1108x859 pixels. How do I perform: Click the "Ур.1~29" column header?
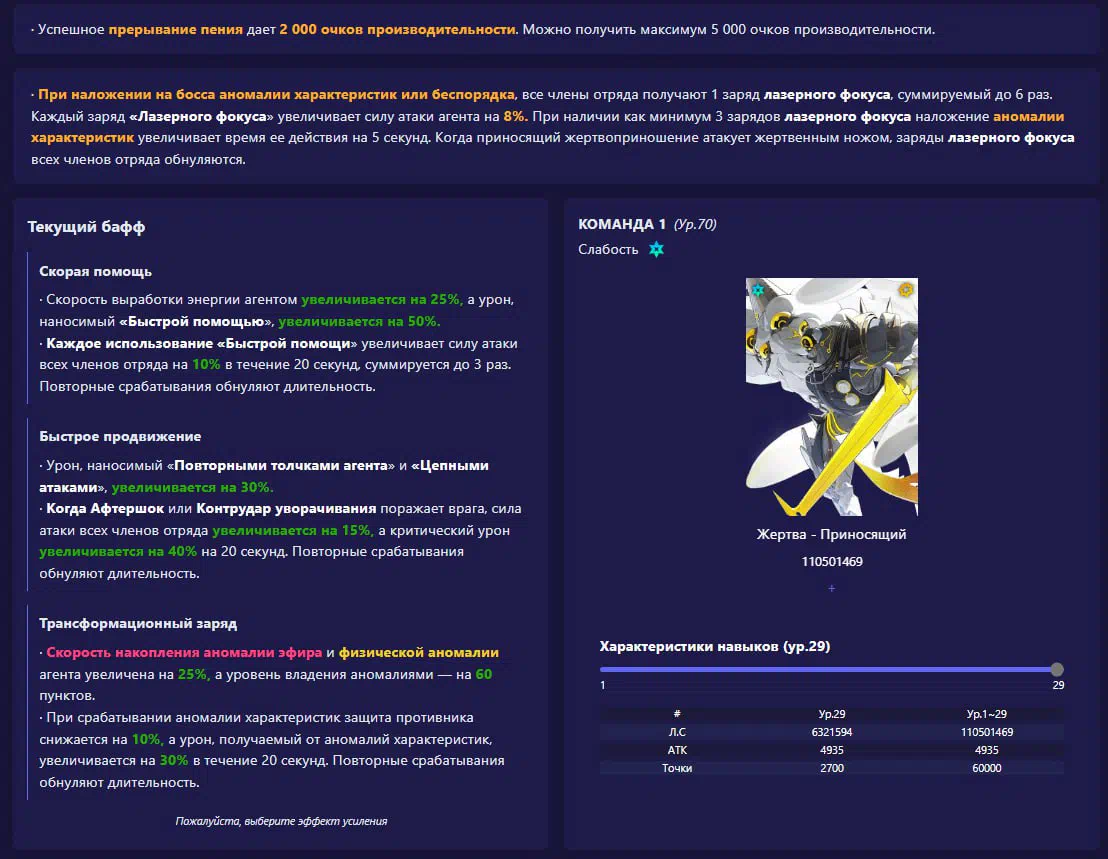[x=986, y=714]
